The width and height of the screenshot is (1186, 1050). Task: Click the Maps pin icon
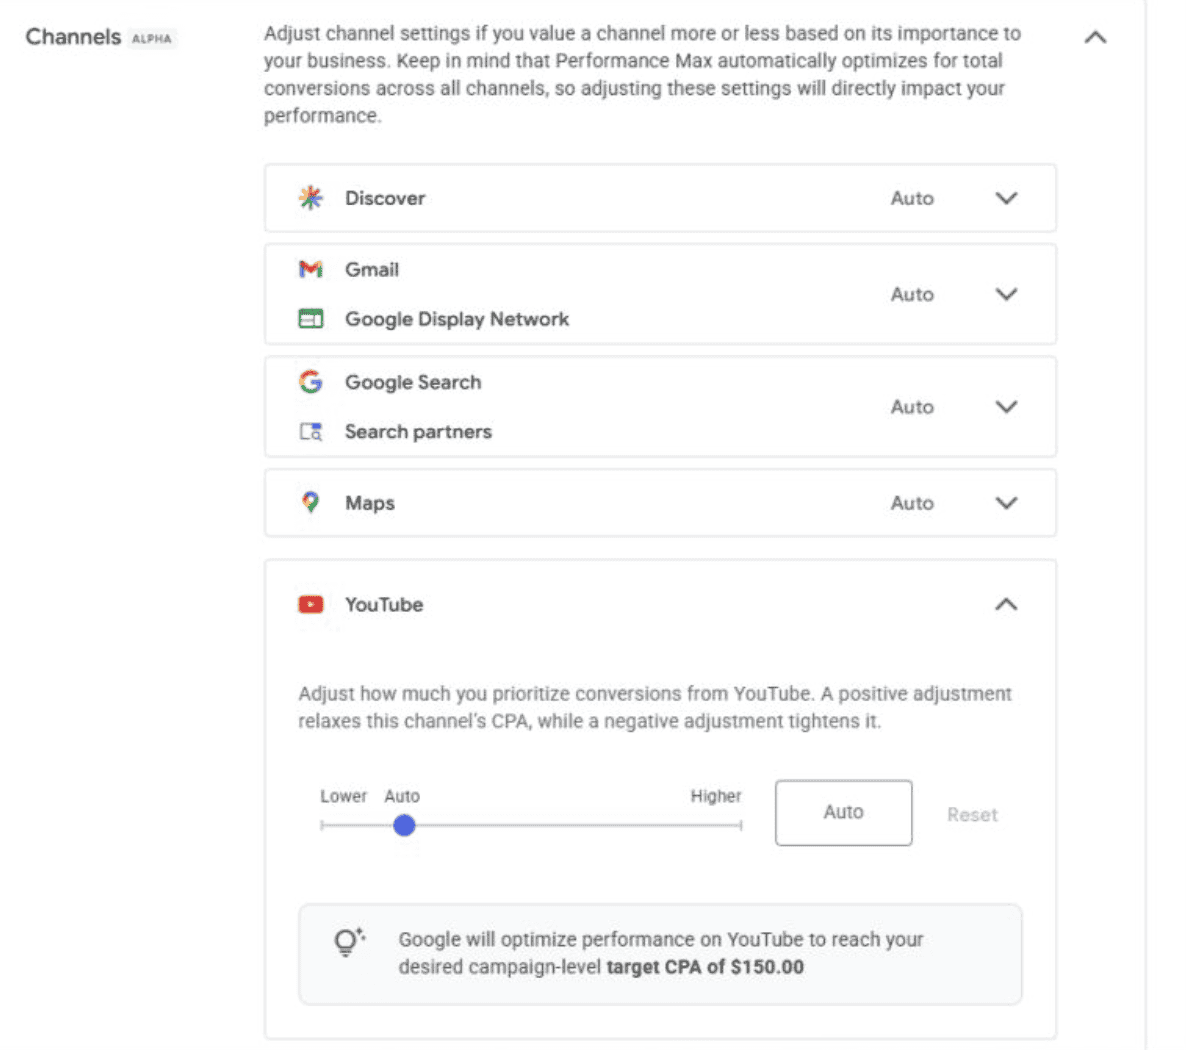click(x=310, y=502)
